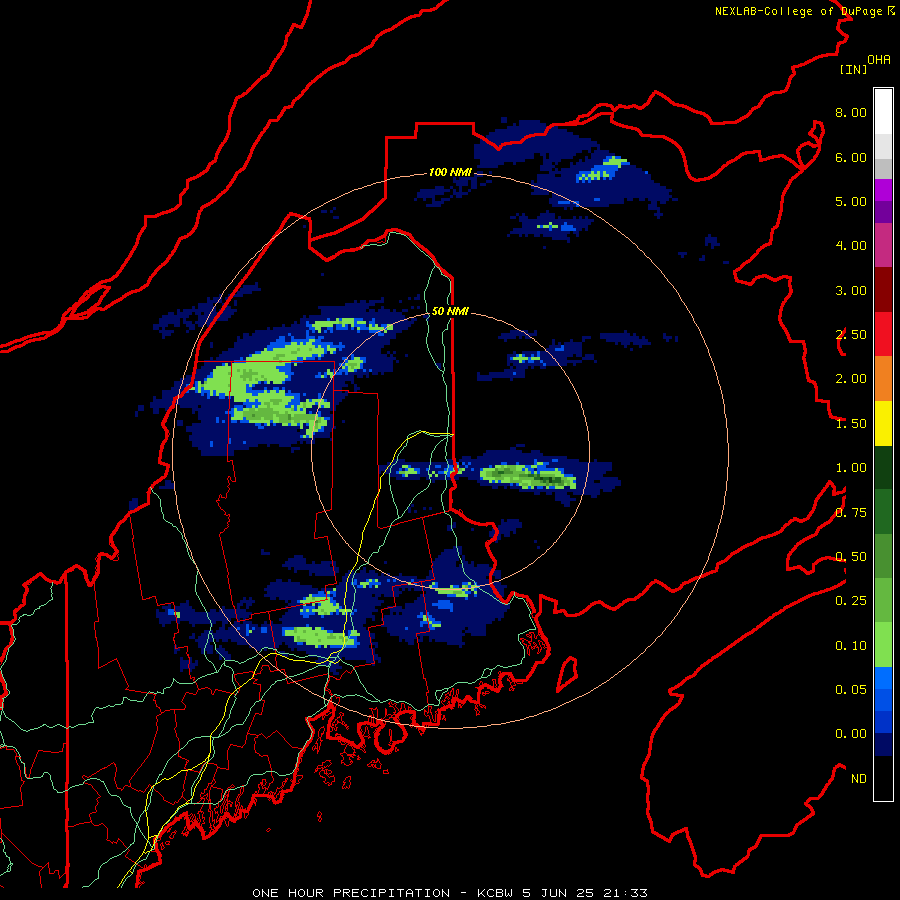This screenshot has height=900, width=900.
Task: Click the 6.00 legend value
Action: pos(851,157)
